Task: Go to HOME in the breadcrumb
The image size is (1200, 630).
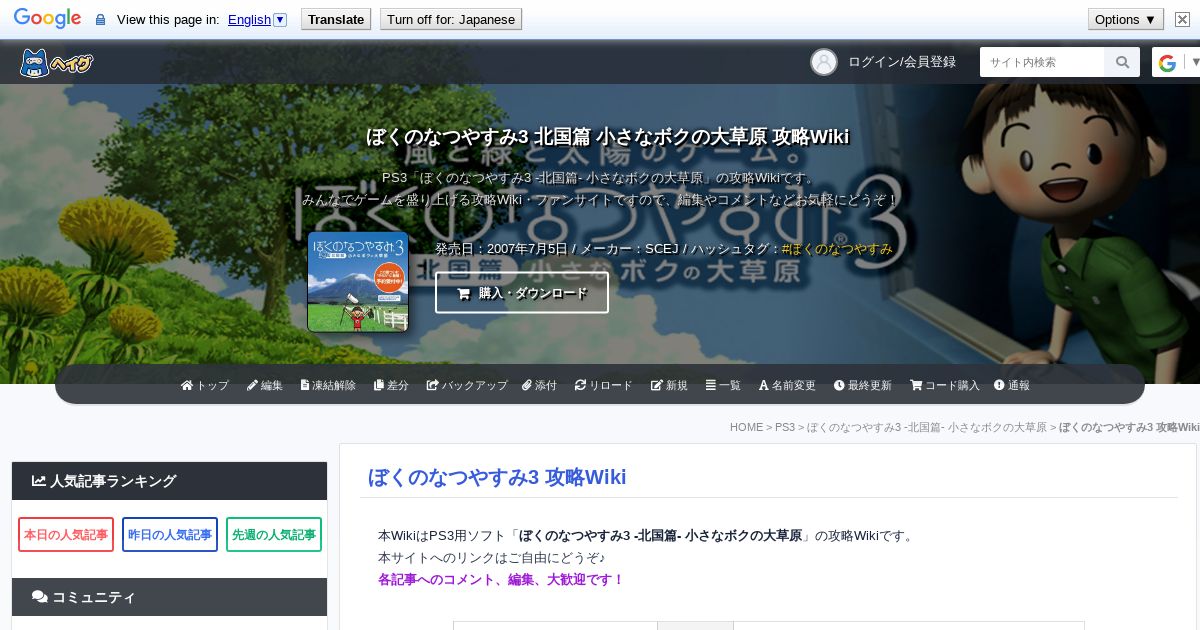Action: tap(746, 427)
